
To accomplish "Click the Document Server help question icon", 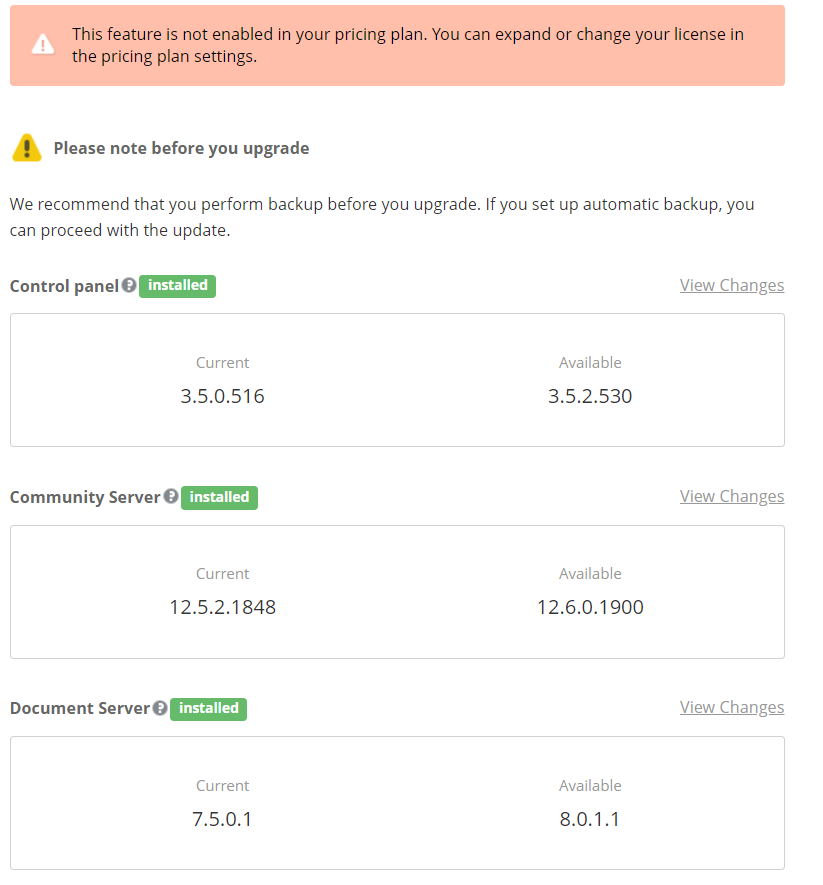I will 160,708.
